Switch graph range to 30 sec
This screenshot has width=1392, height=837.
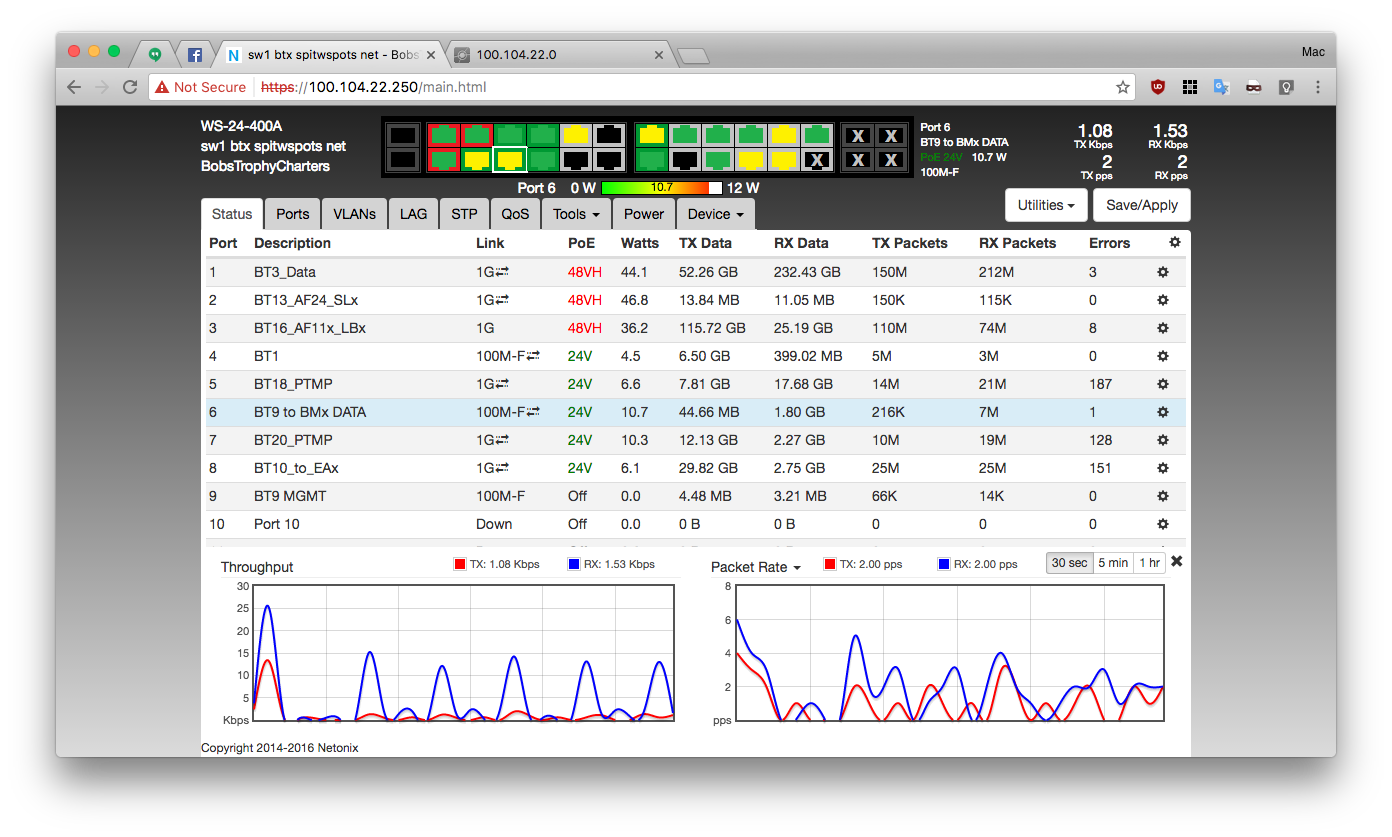pos(1069,563)
